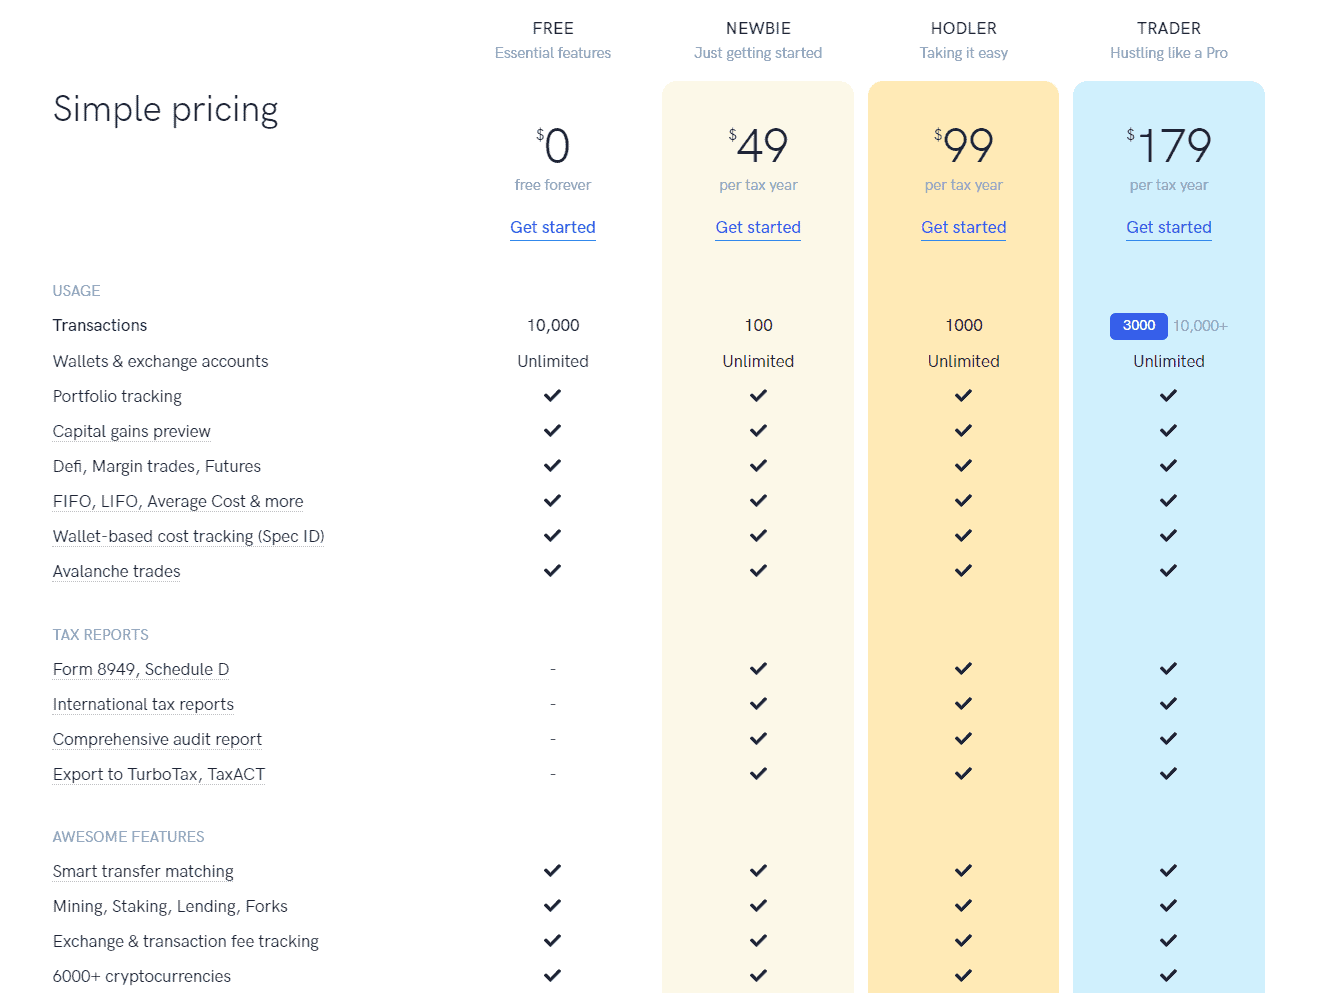Select the NEWBIE plan column header
Screen dimensions: 1327x993
[x=758, y=28]
